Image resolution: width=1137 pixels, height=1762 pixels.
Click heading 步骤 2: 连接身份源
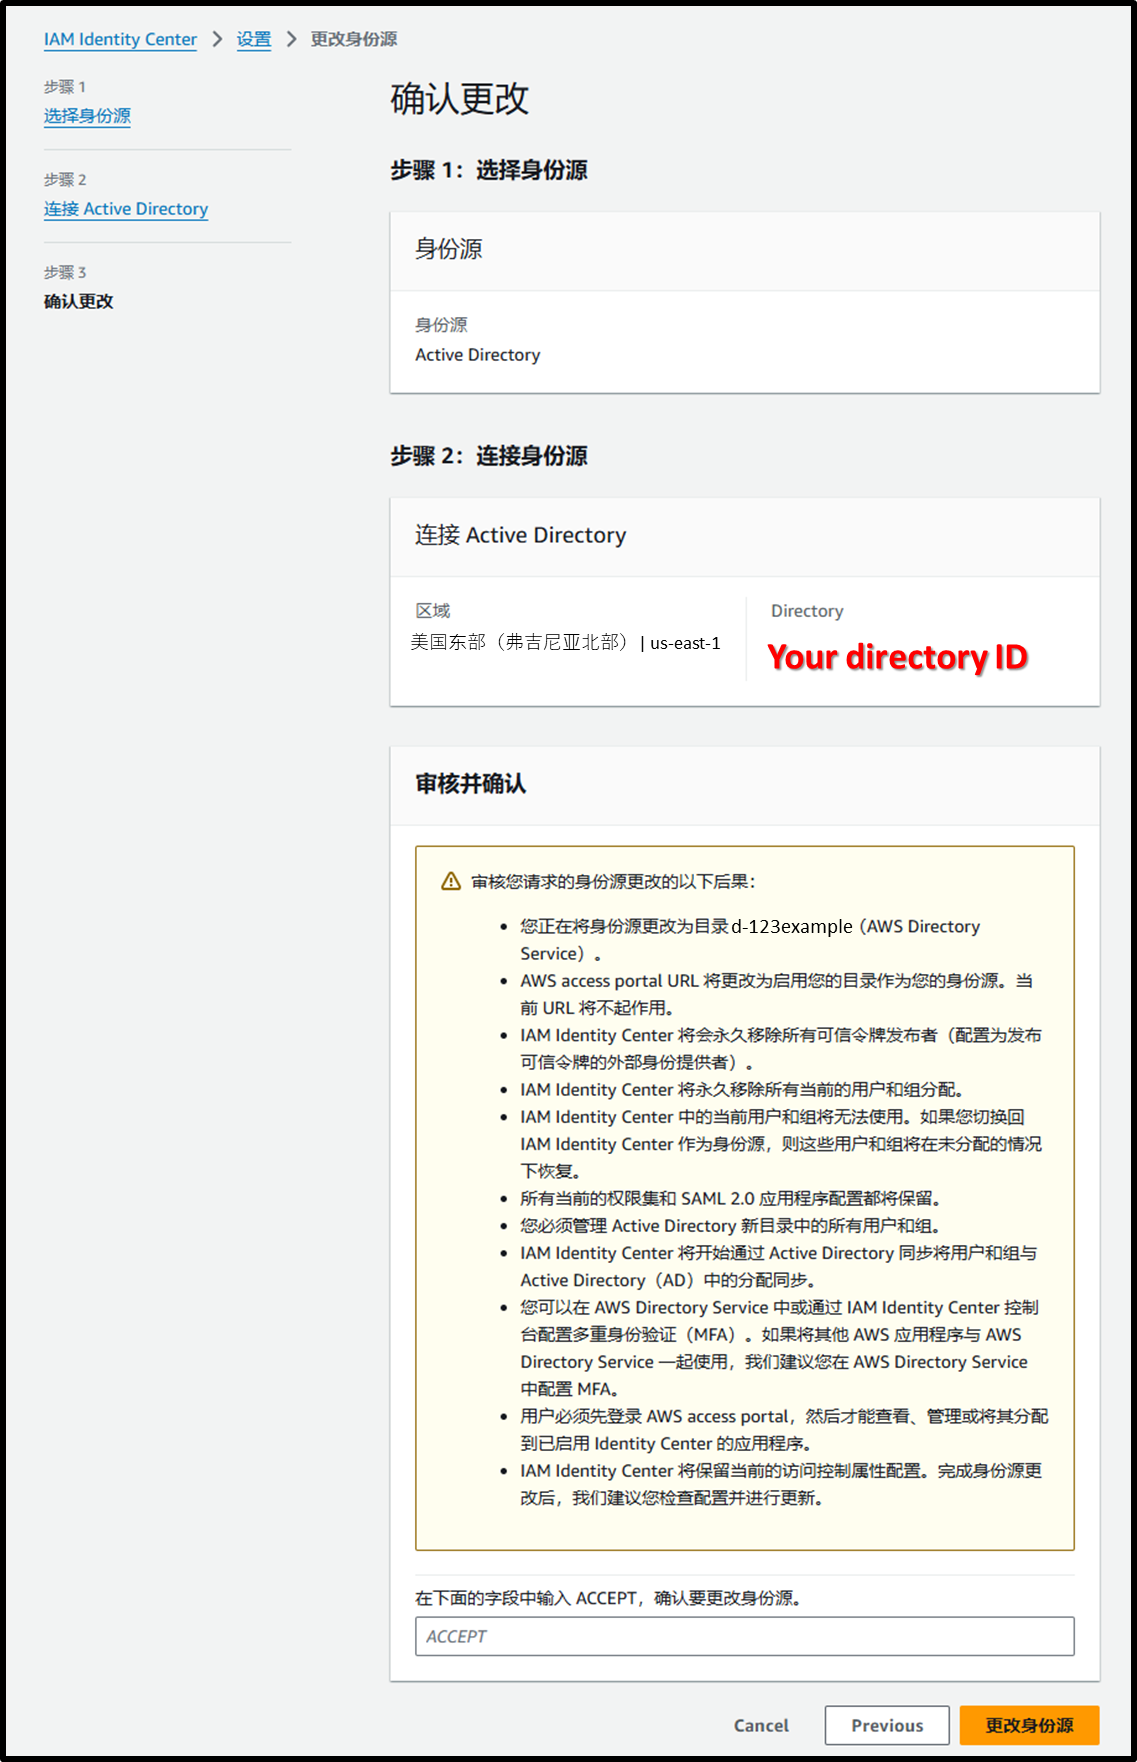(489, 456)
